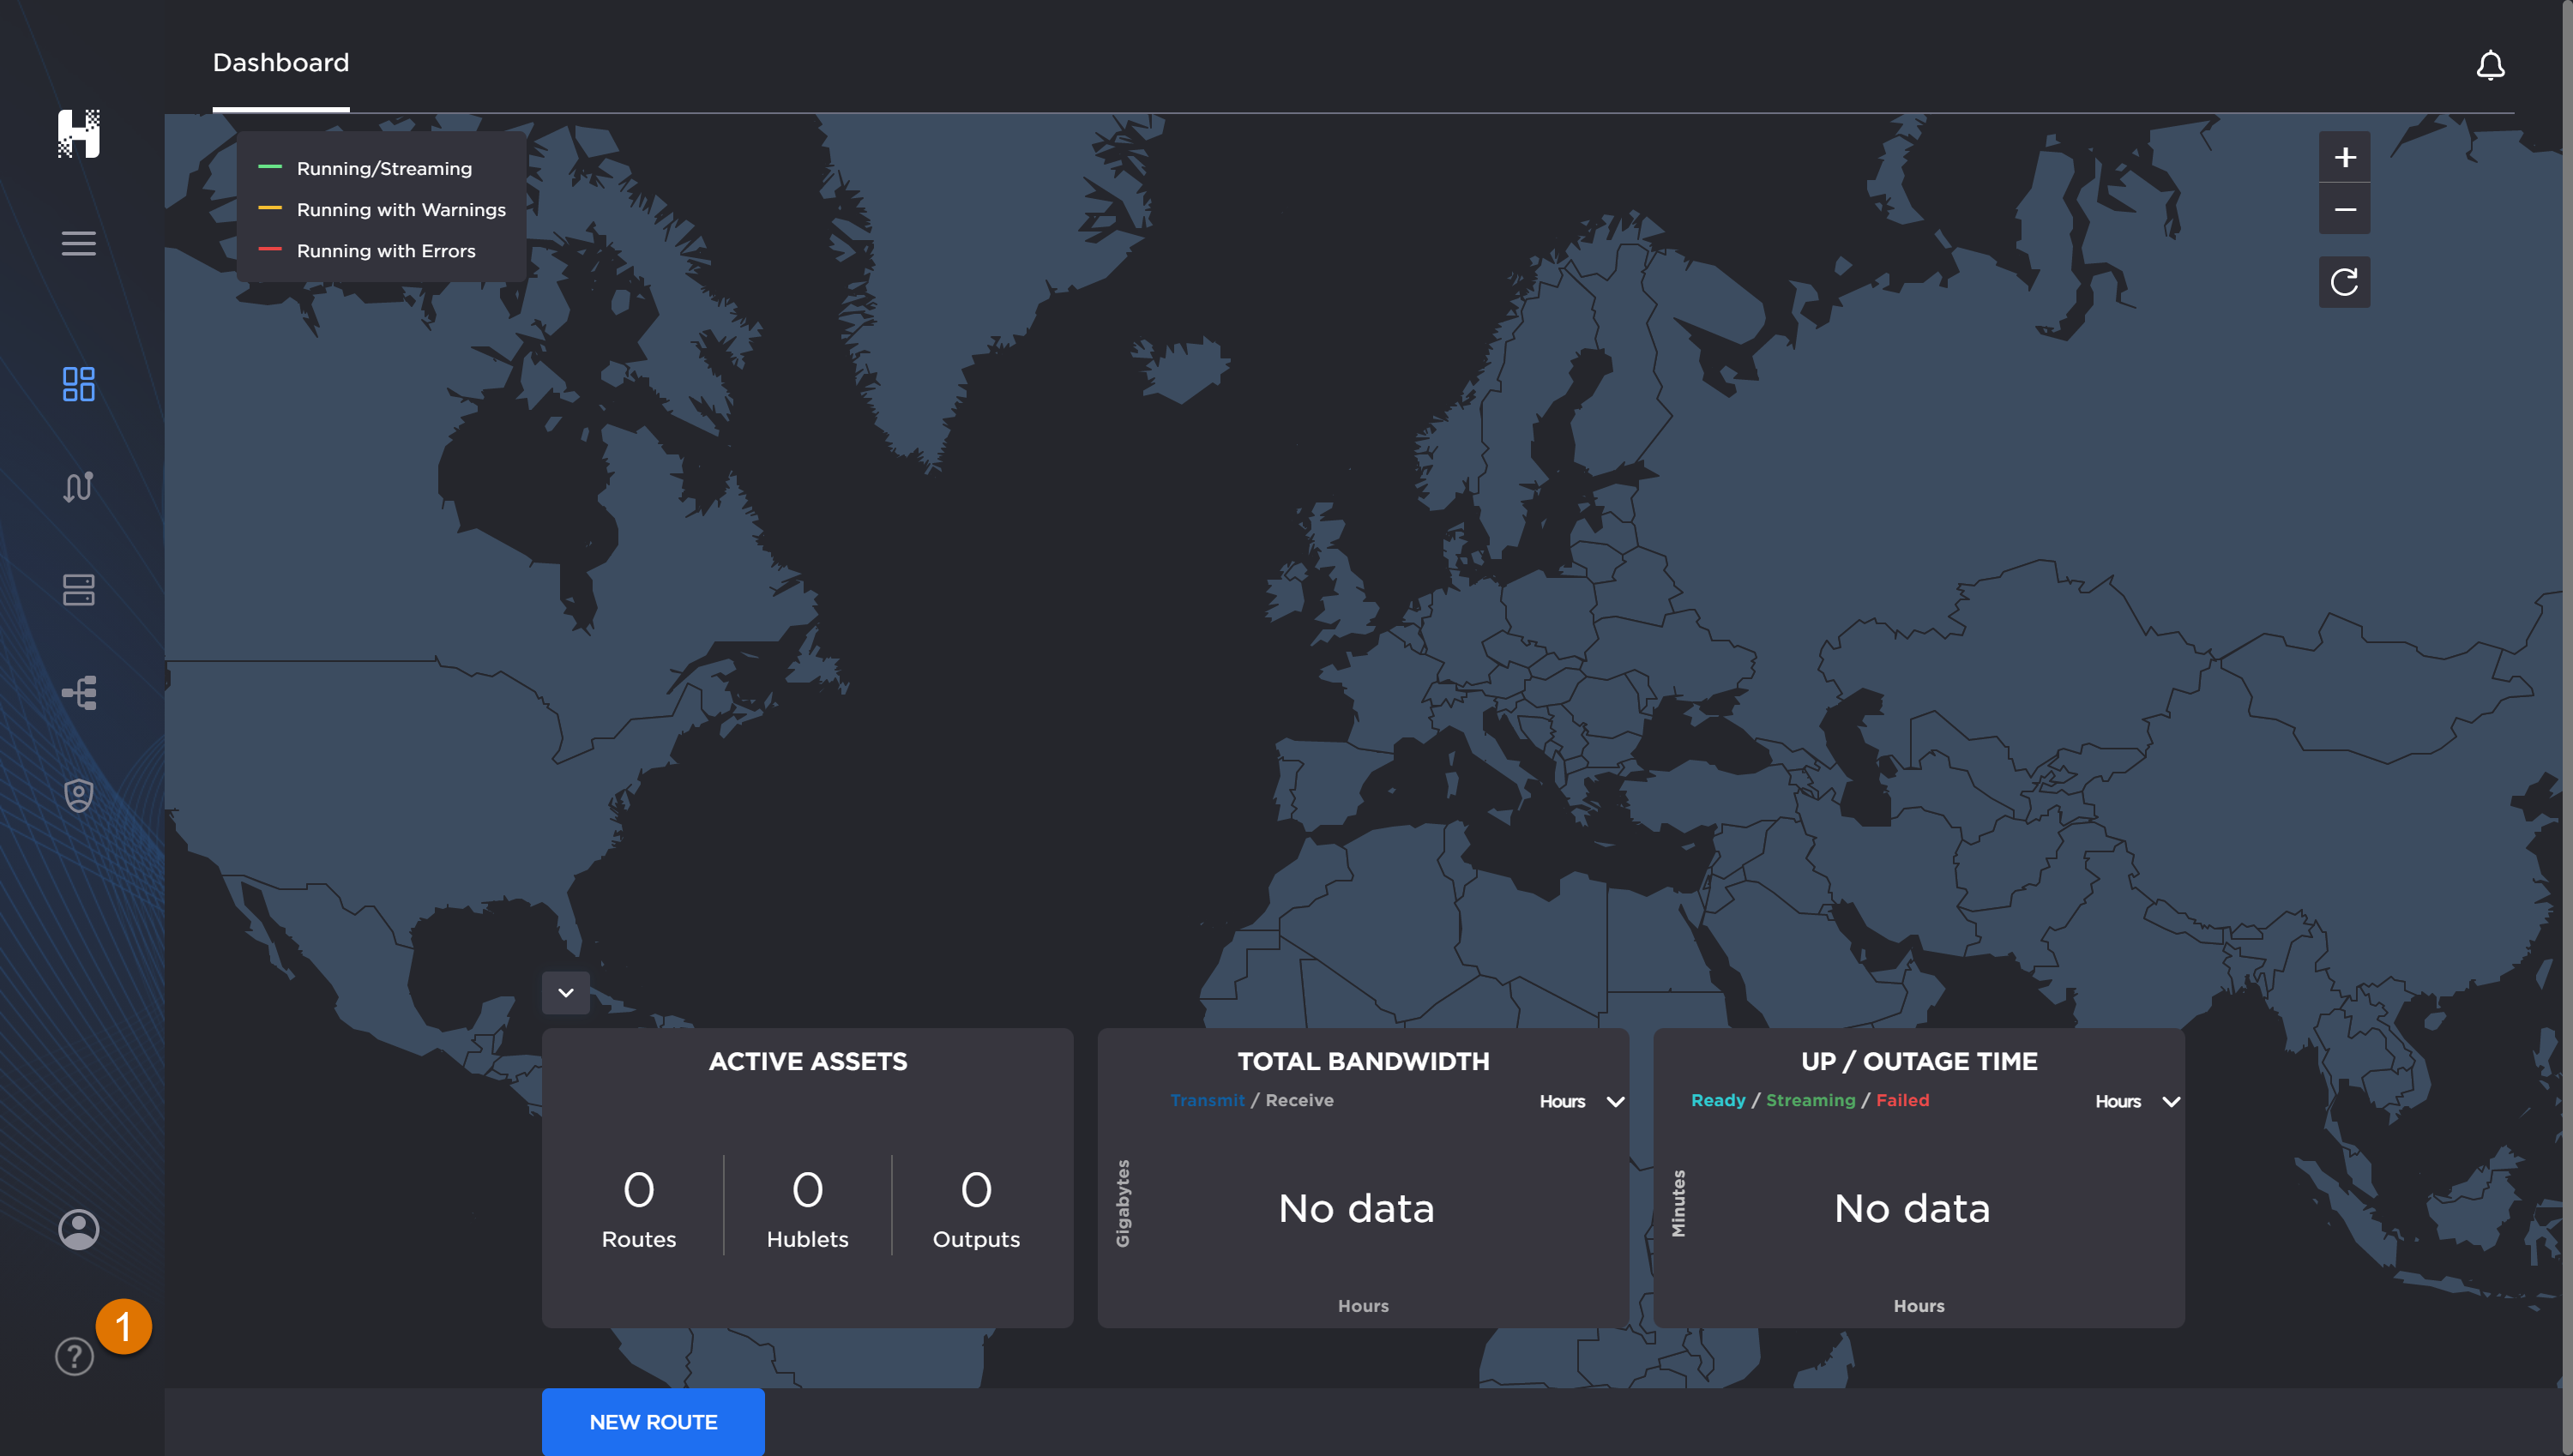Open the Dashboard panel from the sidebar
The width and height of the screenshot is (2573, 1456).
point(79,385)
